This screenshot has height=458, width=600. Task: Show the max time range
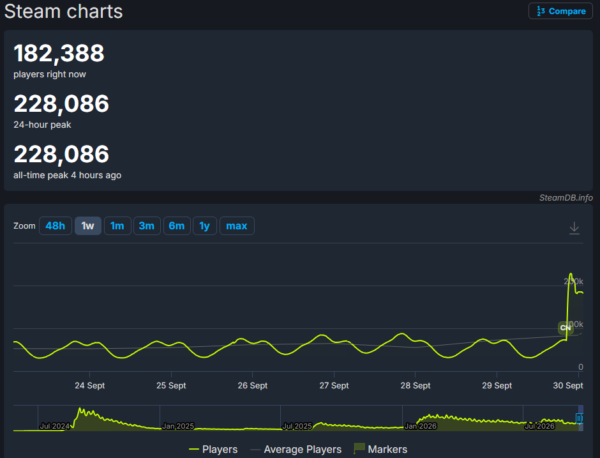tap(236, 226)
